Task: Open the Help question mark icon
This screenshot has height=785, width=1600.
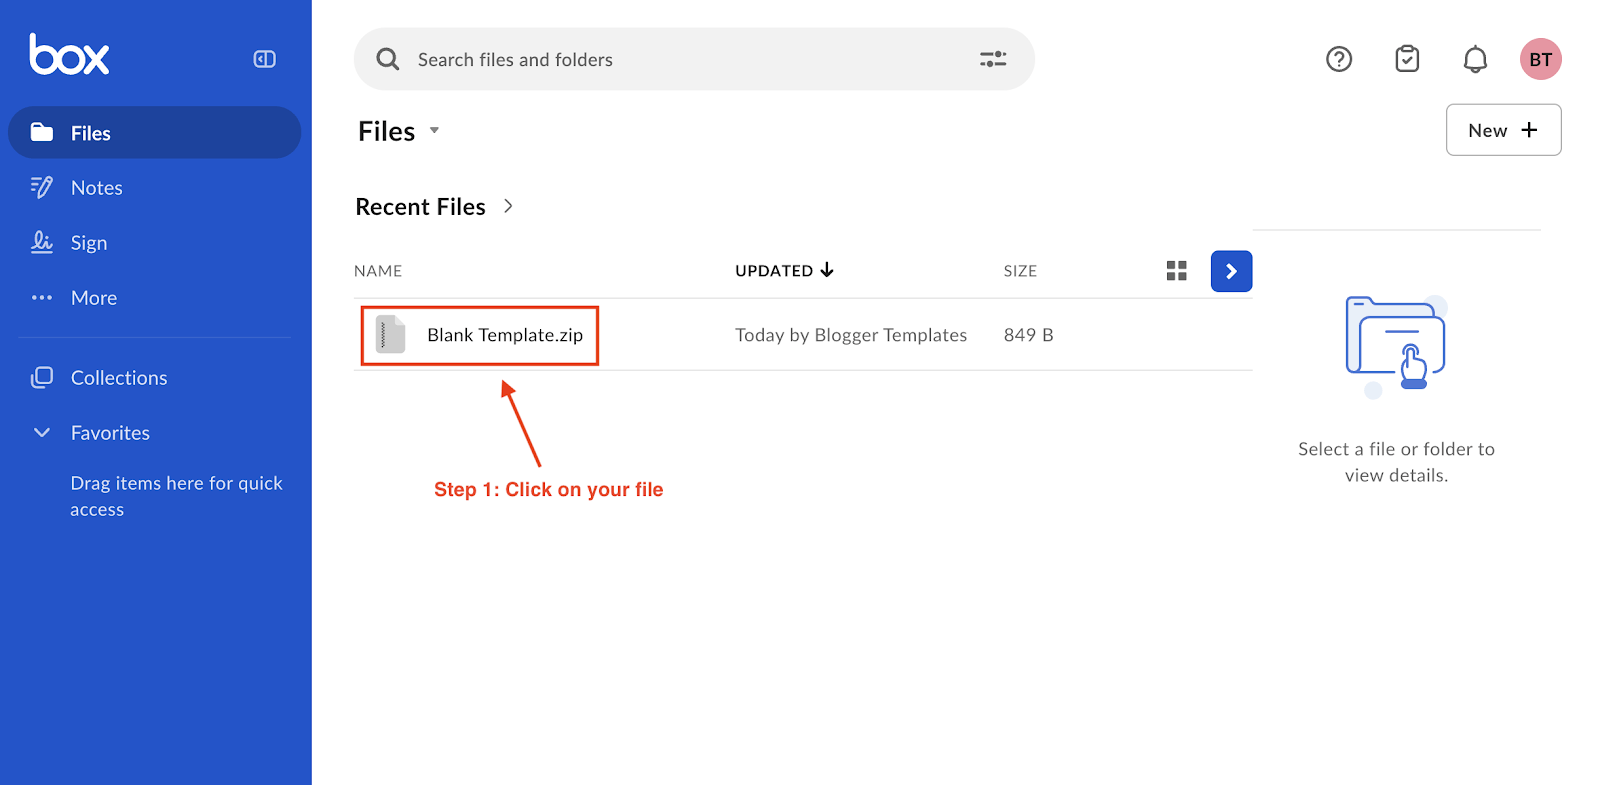Action: 1339,59
